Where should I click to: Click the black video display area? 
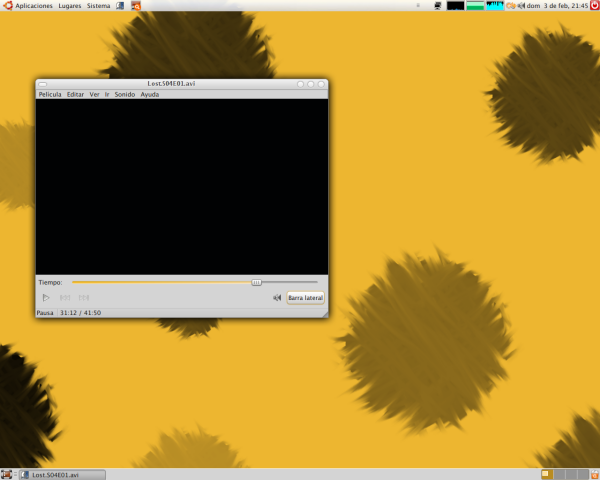182,187
